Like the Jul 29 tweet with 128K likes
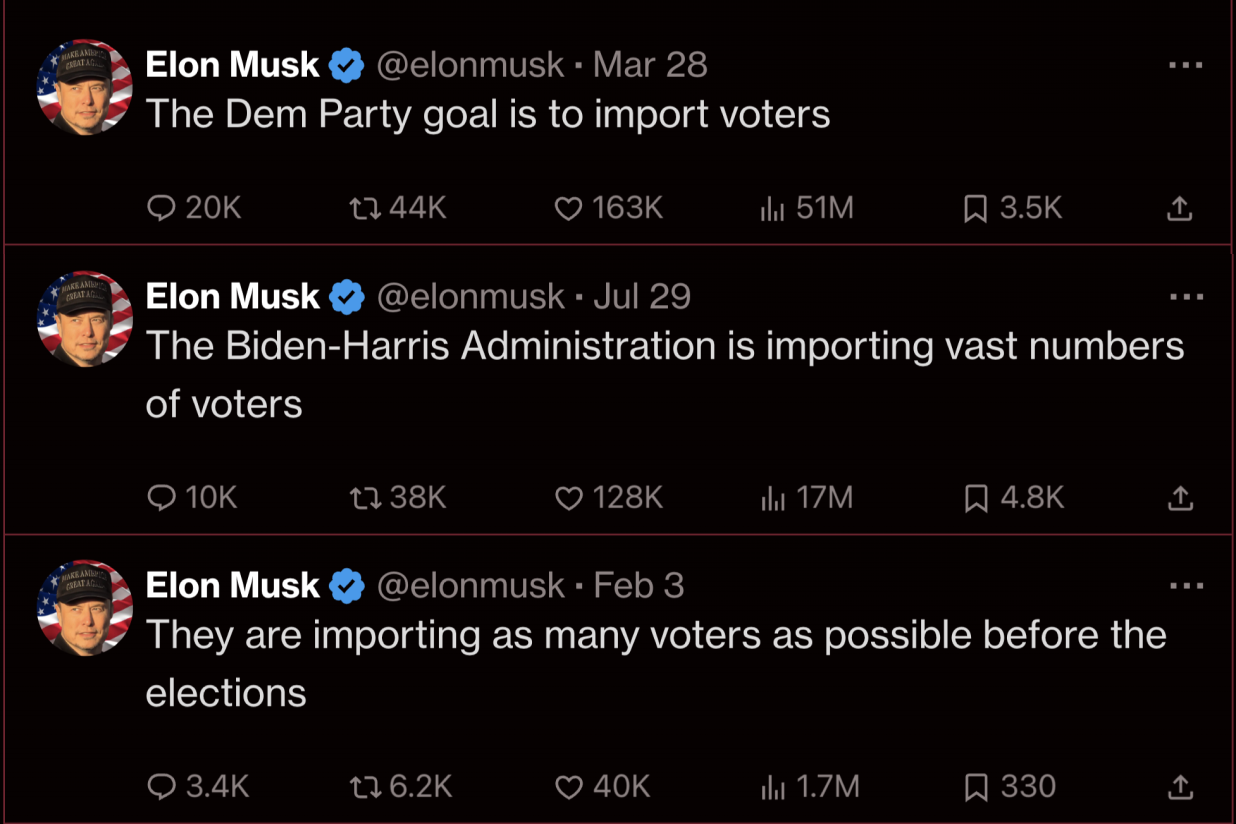This screenshot has height=824, width=1236. click(x=568, y=497)
